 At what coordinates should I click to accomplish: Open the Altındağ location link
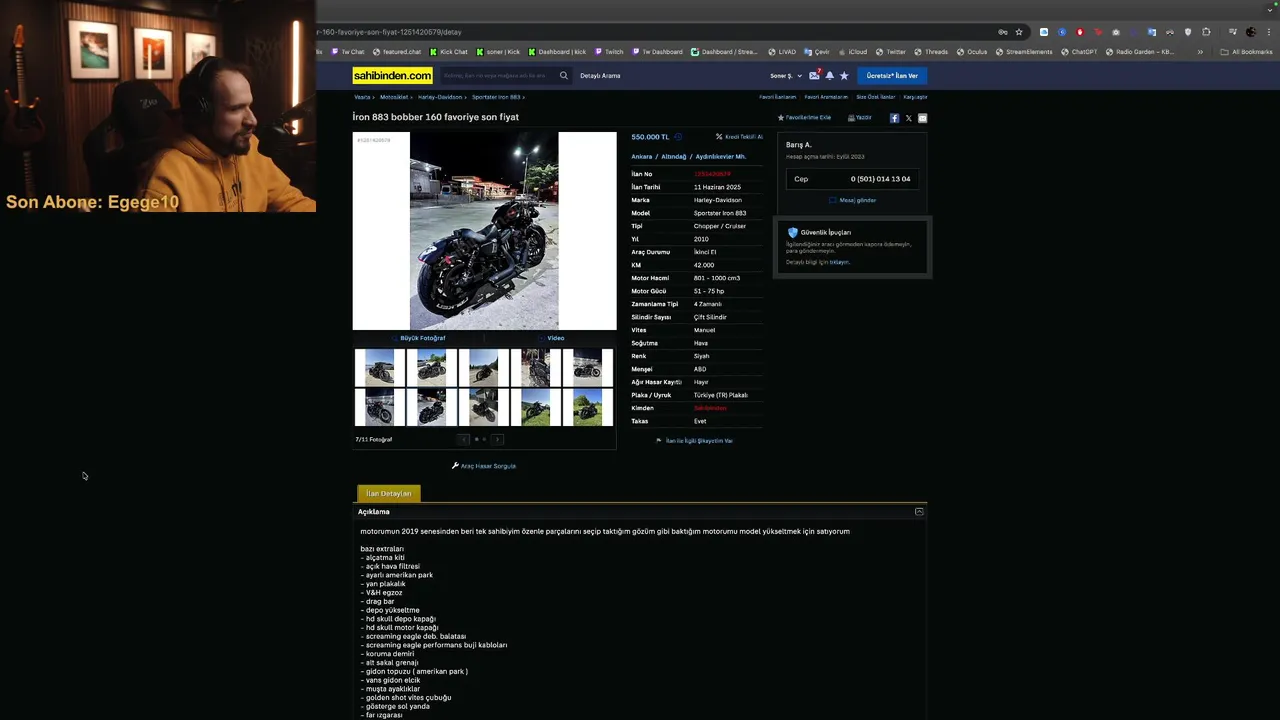[x=674, y=157]
